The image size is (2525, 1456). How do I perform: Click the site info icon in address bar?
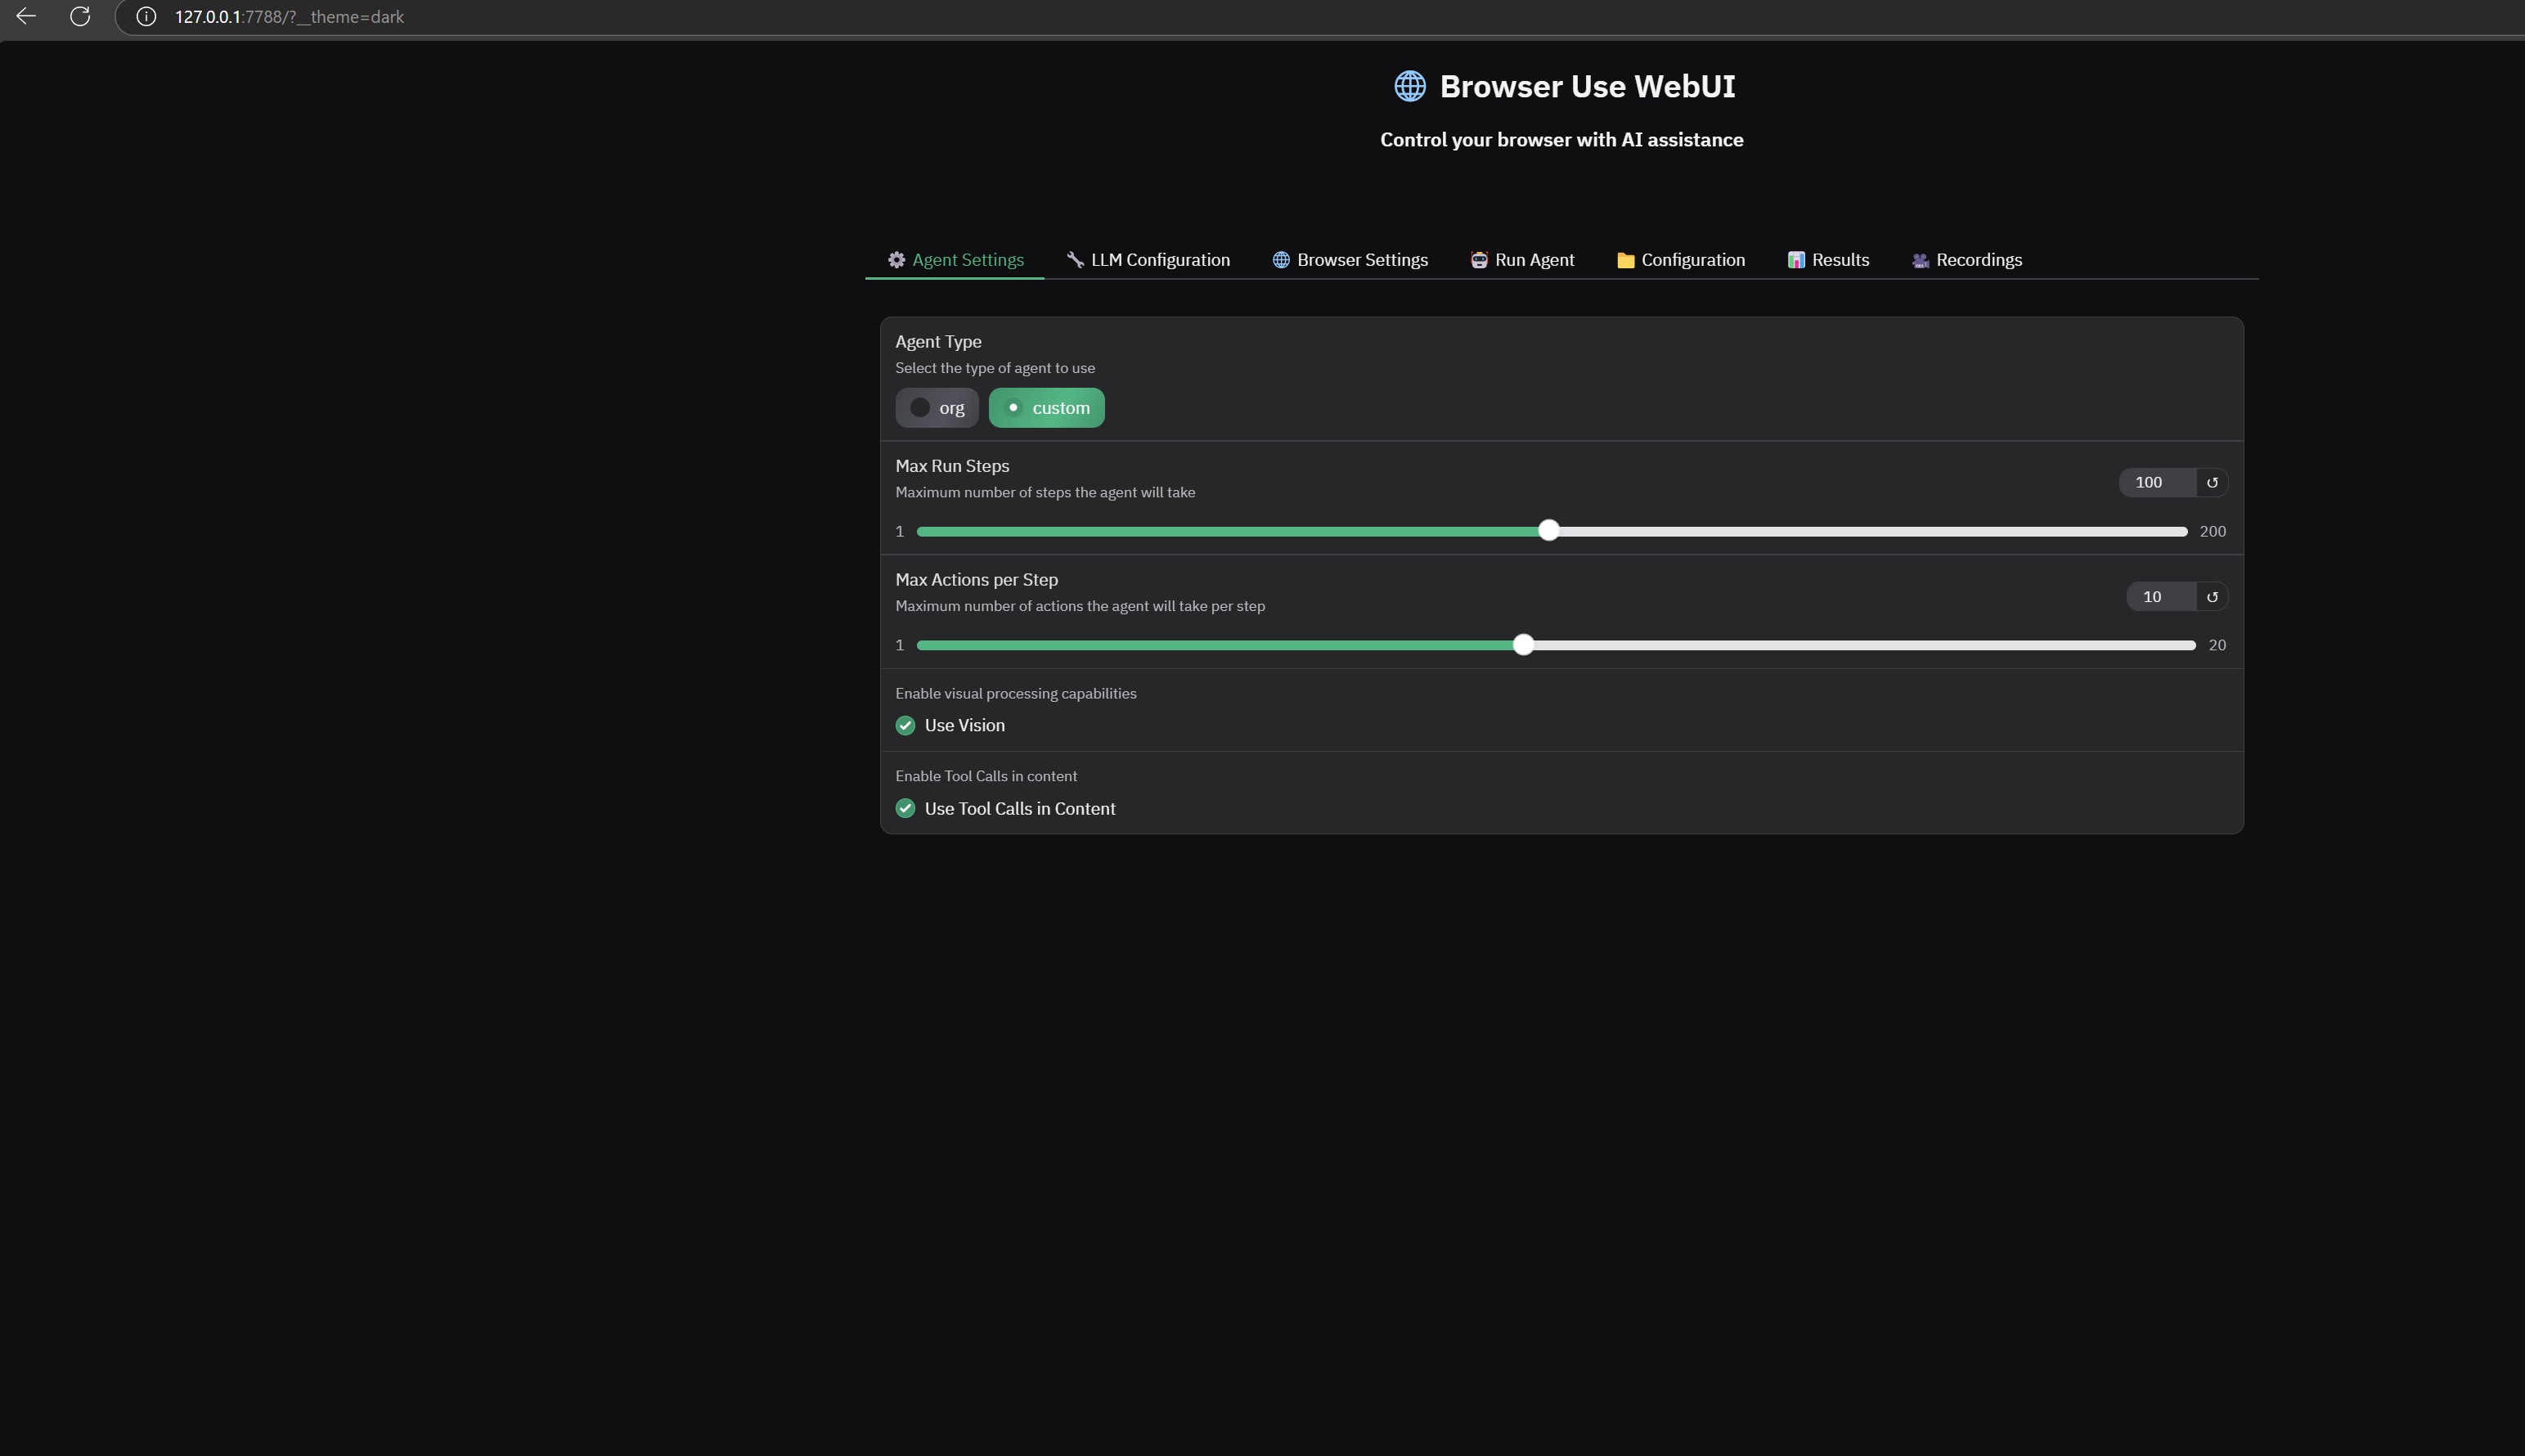coord(146,16)
